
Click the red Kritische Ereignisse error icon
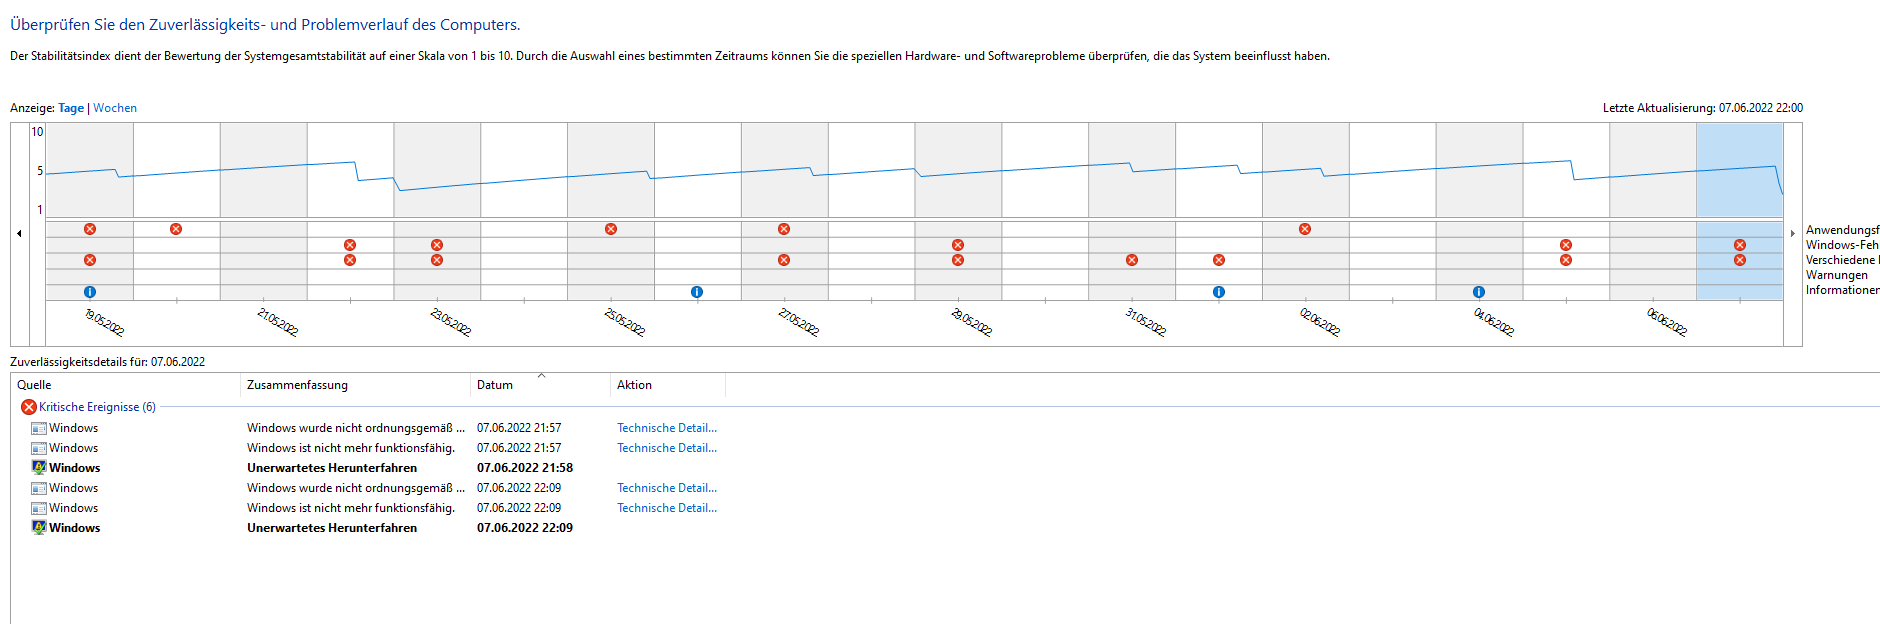(29, 407)
